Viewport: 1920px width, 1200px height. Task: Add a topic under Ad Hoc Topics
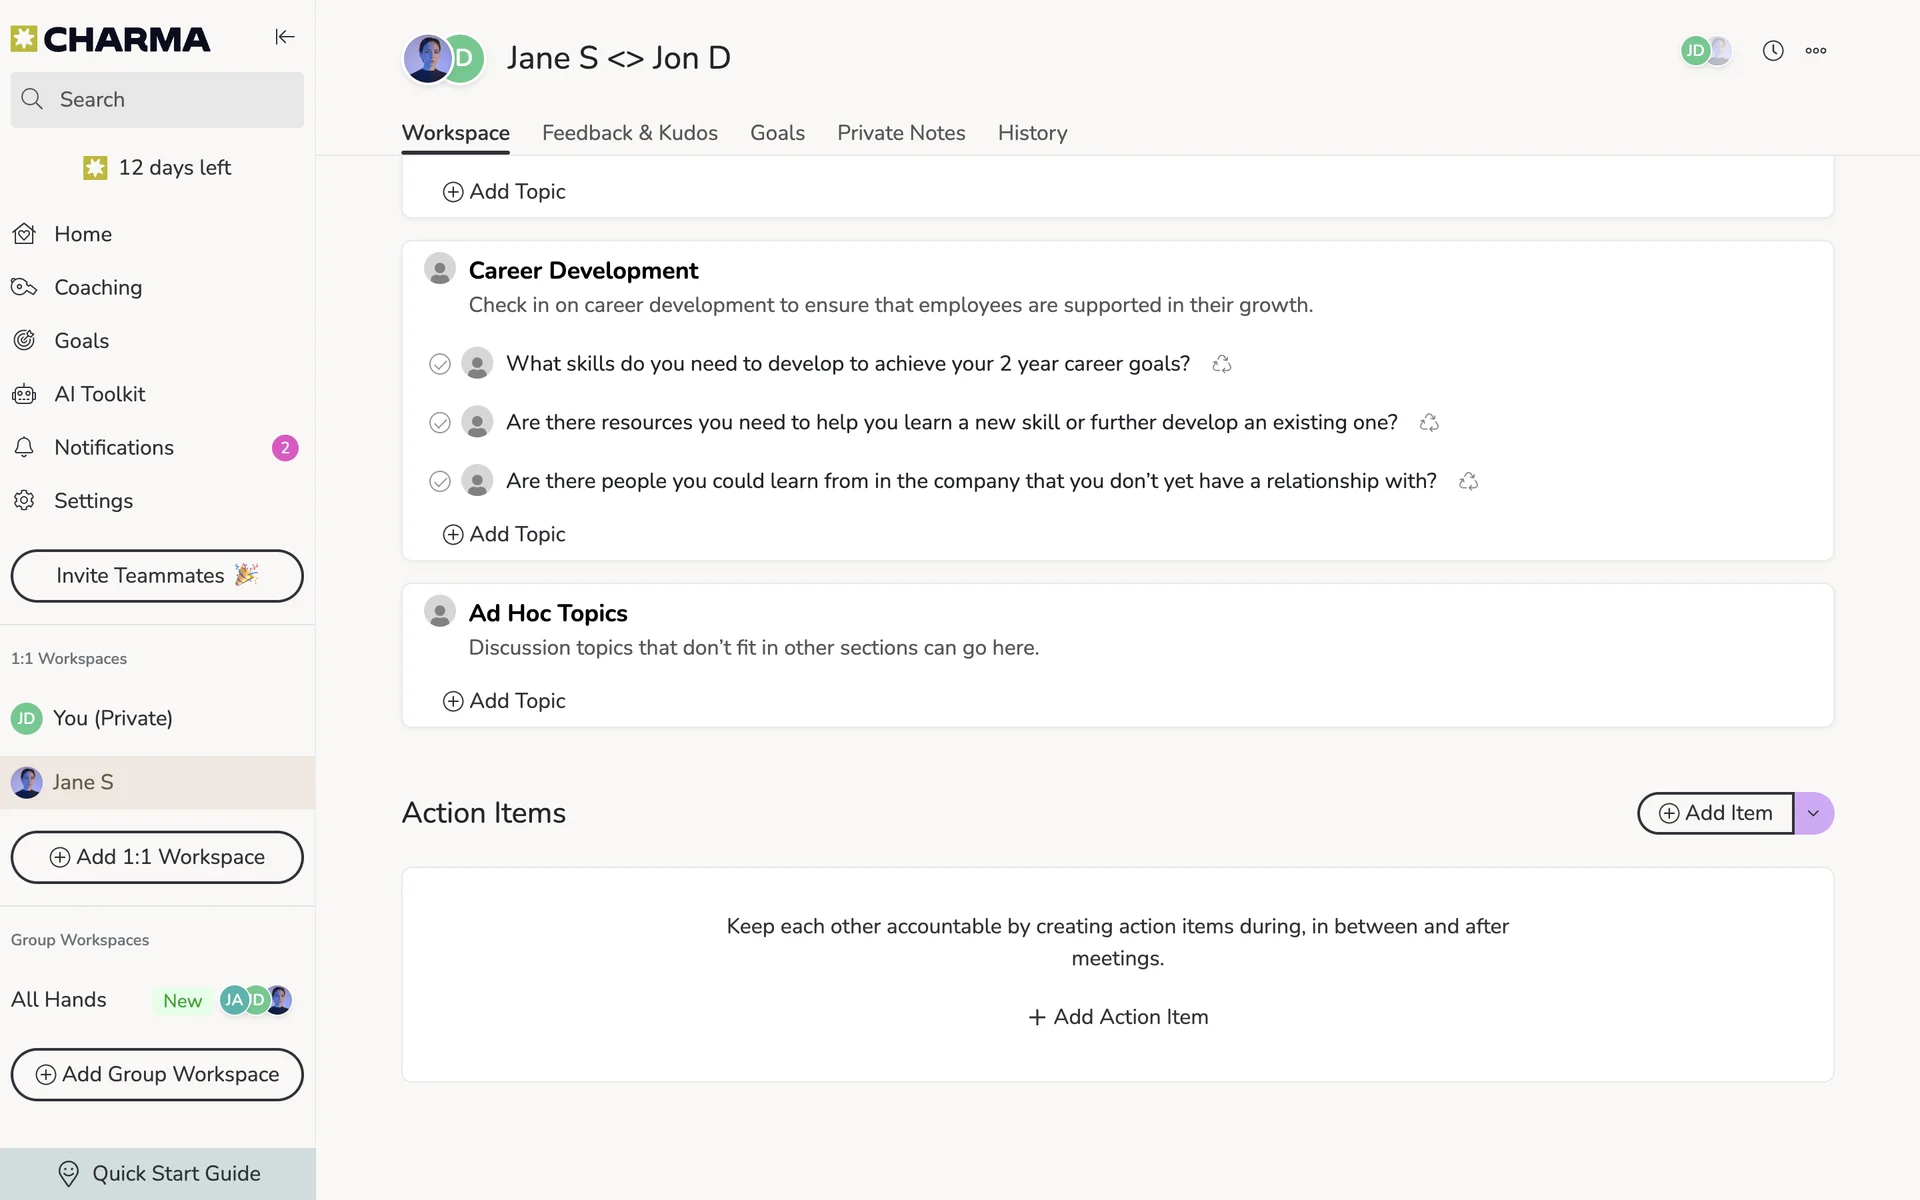coord(505,701)
